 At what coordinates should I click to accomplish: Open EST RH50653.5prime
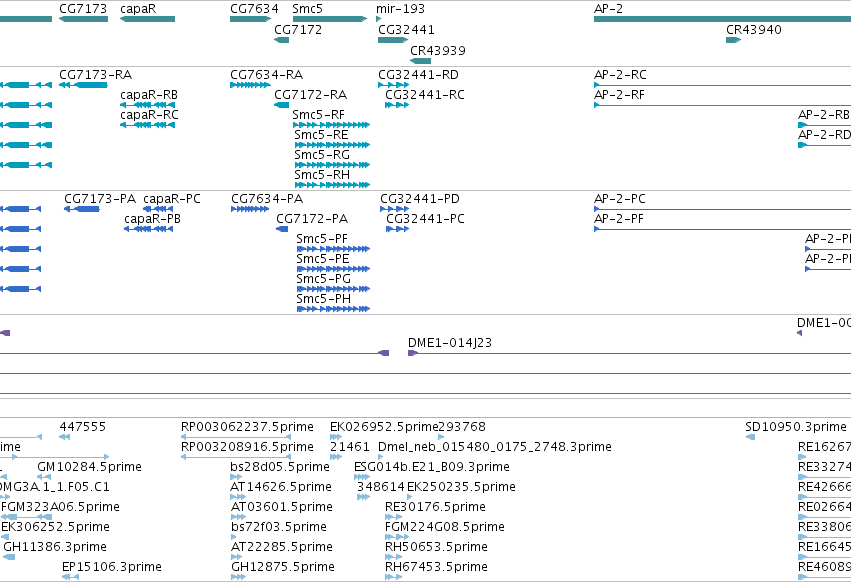[x=436, y=548]
